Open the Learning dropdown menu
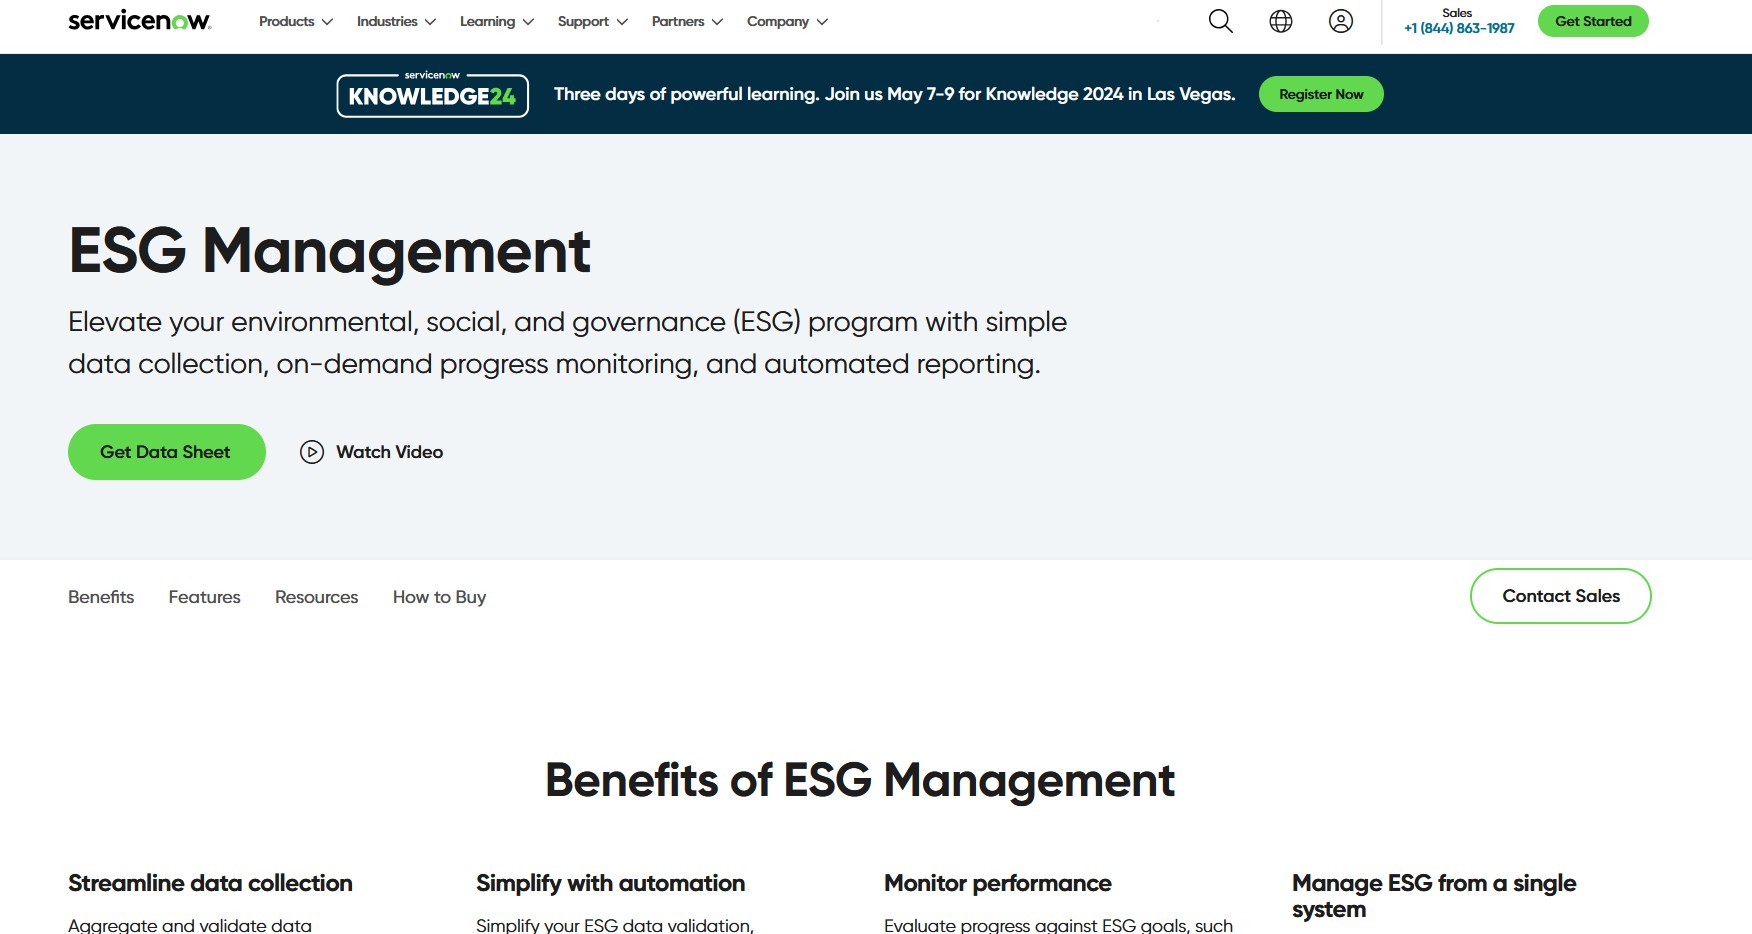The height and width of the screenshot is (934, 1752). coord(496,21)
